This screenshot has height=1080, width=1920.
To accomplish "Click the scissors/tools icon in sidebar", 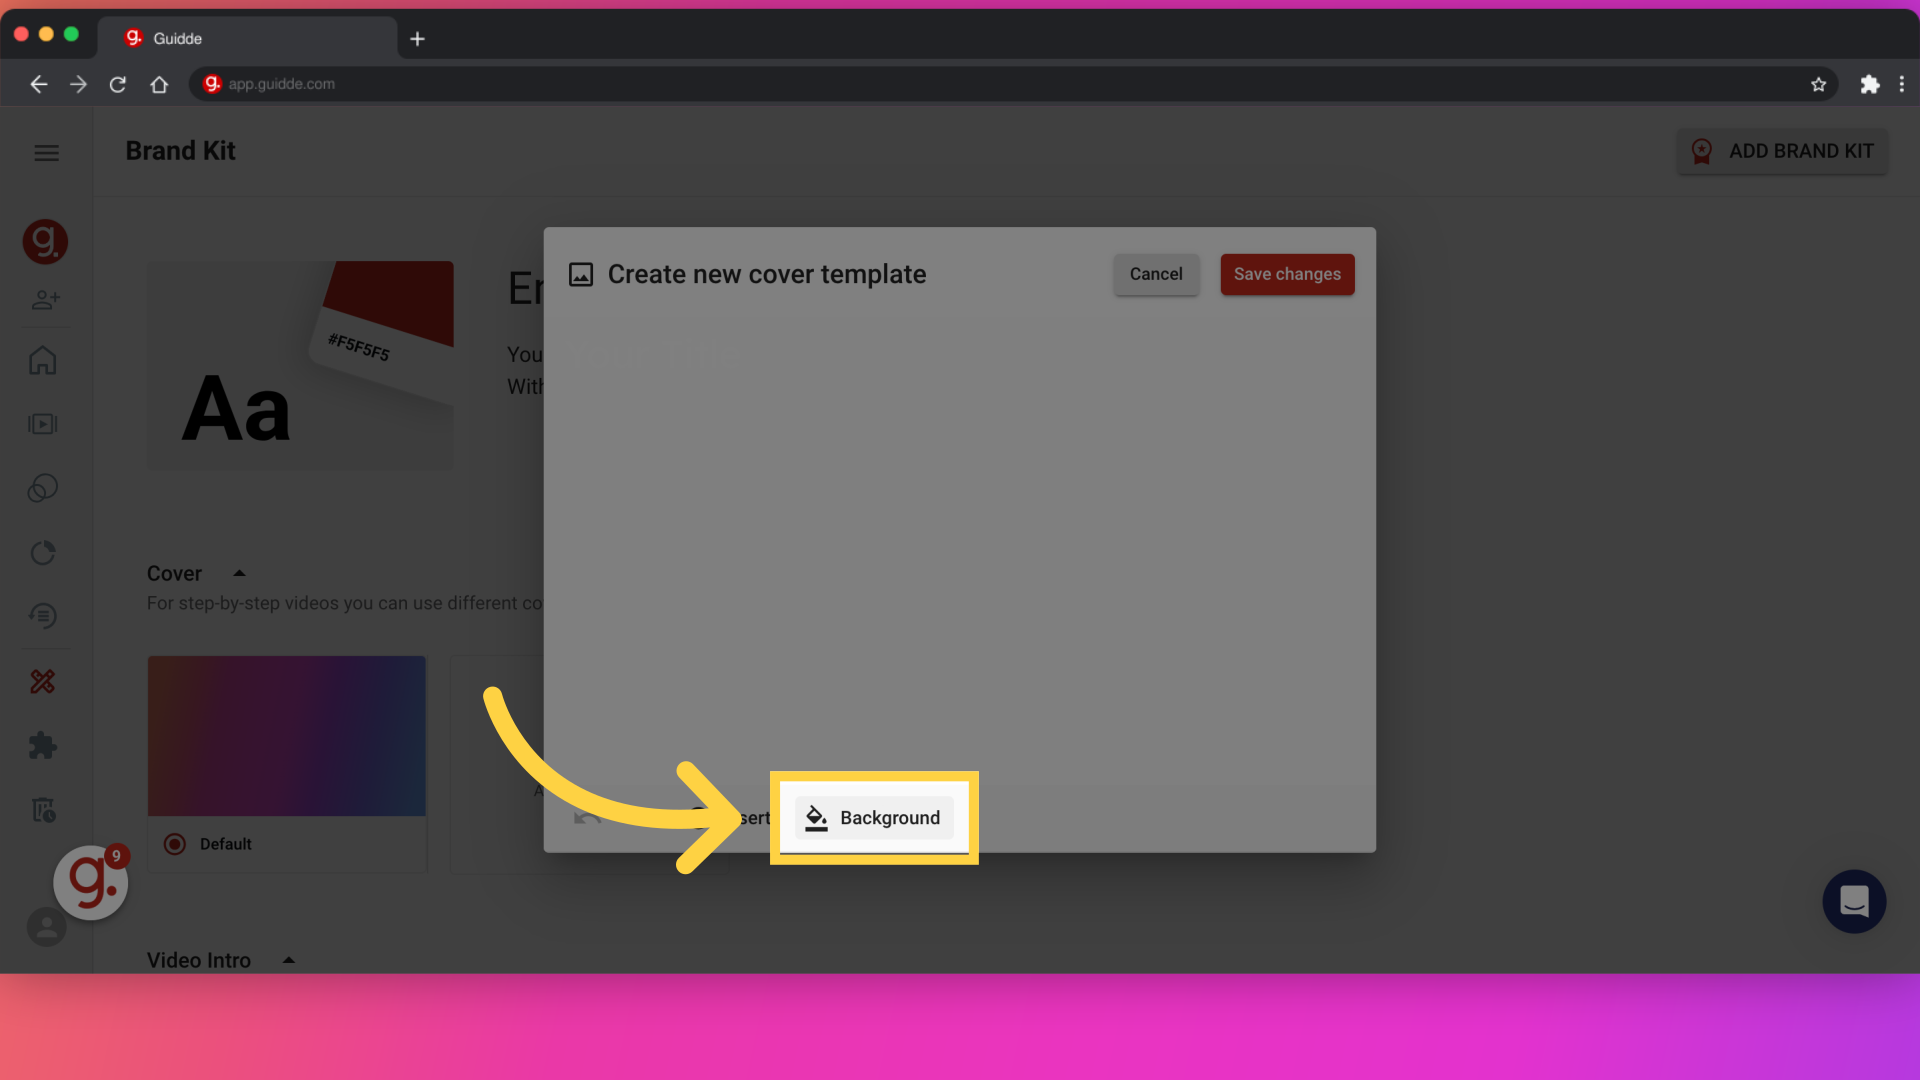I will tap(44, 682).
